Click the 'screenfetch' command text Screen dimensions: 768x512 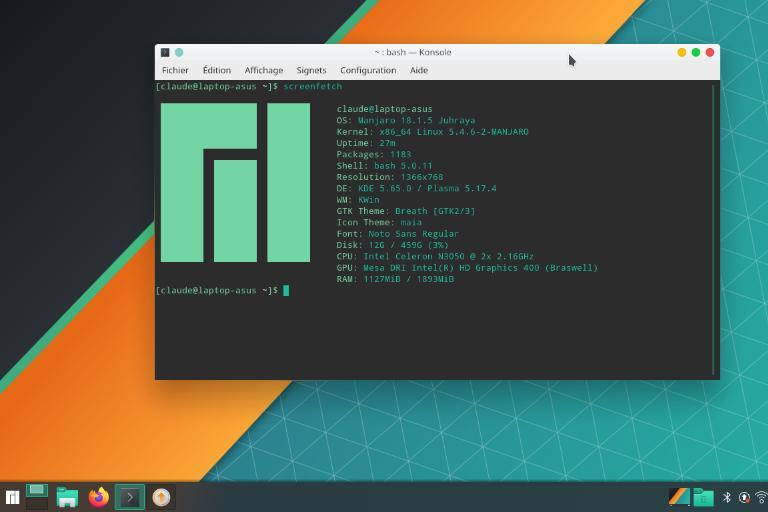[x=312, y=86]
